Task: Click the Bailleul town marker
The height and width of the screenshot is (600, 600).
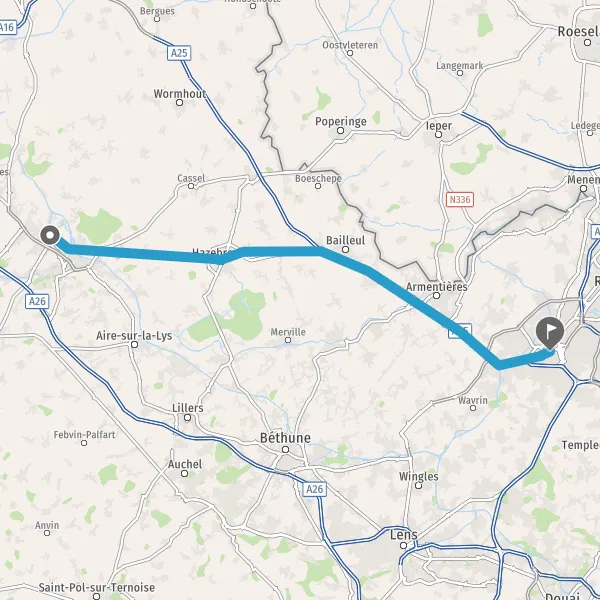Action: [346, 249]
